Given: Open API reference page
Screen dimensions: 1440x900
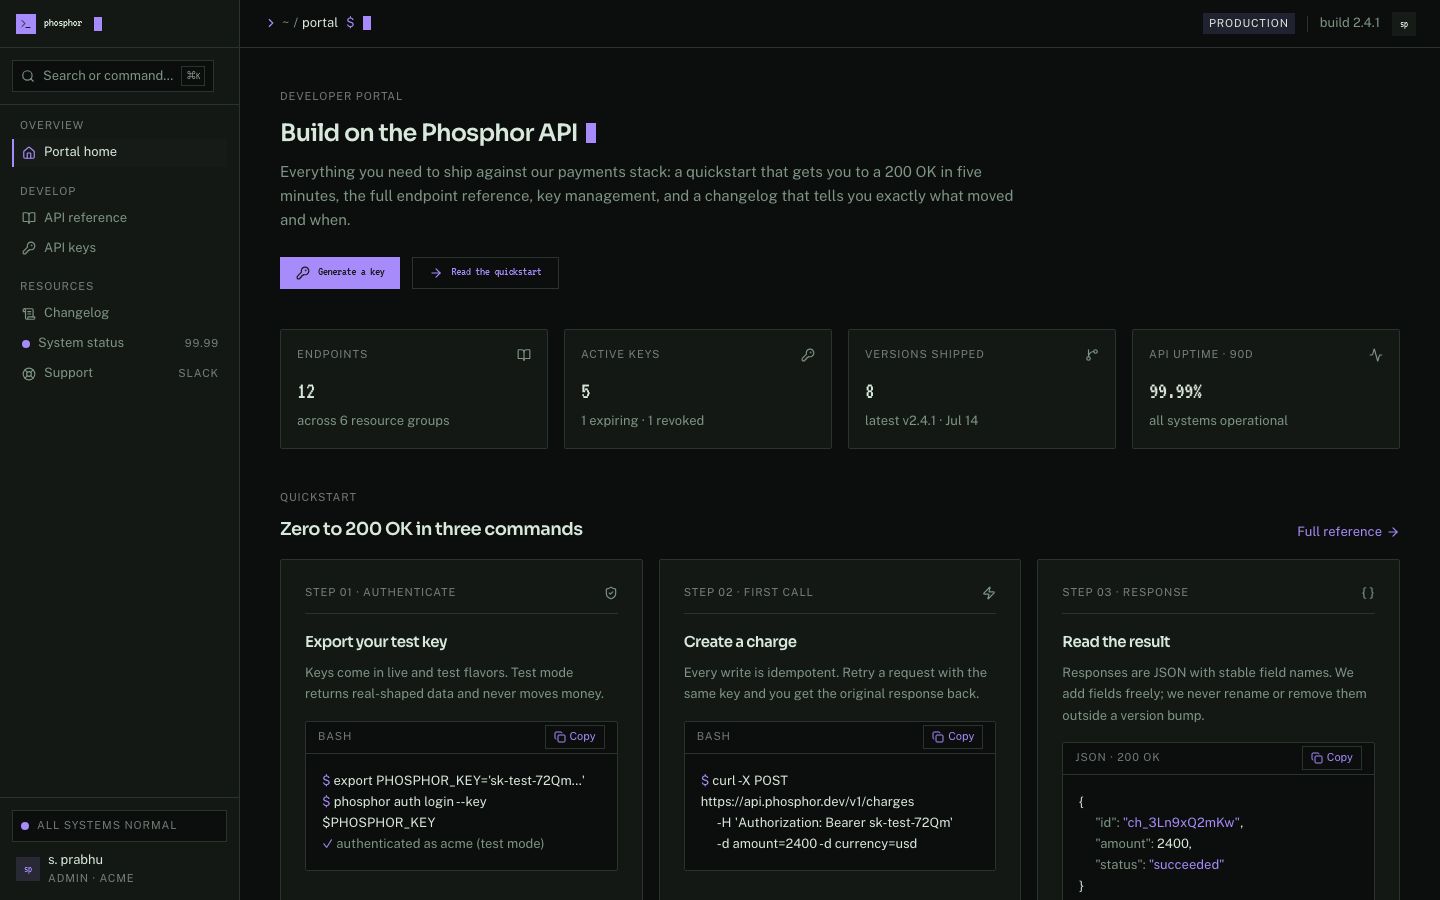Looking at the screenshot, I should [119, 218].
